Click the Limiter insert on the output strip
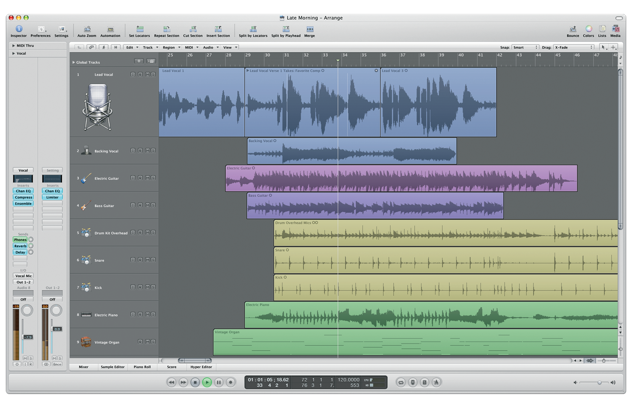Screen dimensions: 632x400 (52, 197)
